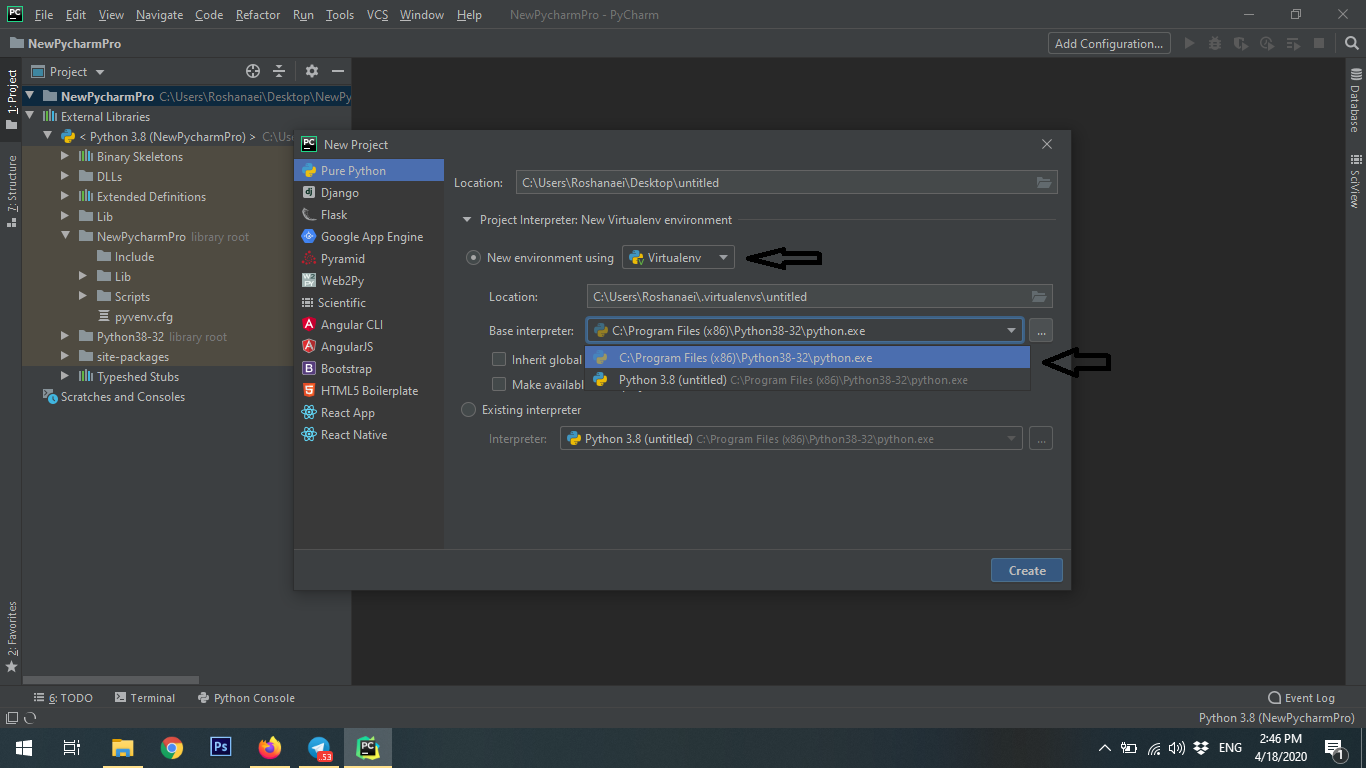Screen dimensions: 1366x768
Task: Click the Project panel horizontal scrollbar
Action: [112, 680]
